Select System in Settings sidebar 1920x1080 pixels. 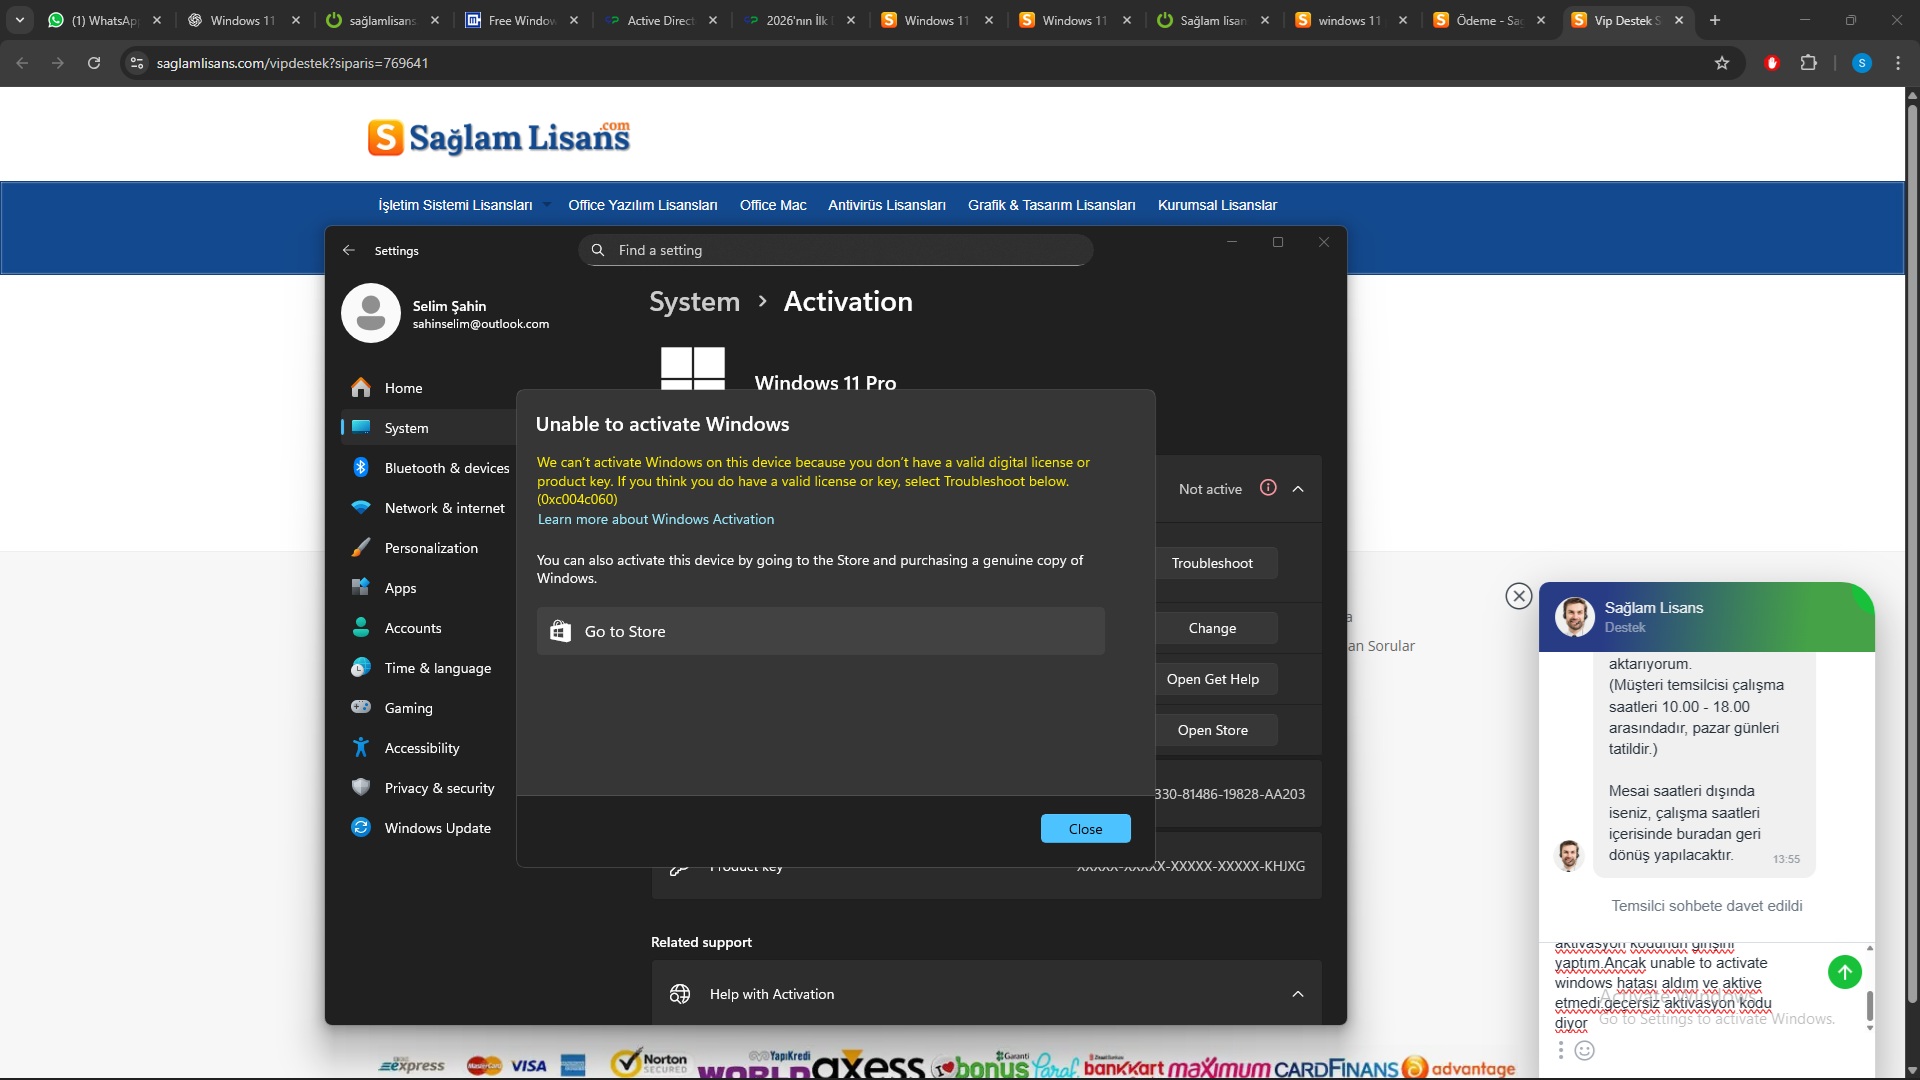tap(430, 428)
